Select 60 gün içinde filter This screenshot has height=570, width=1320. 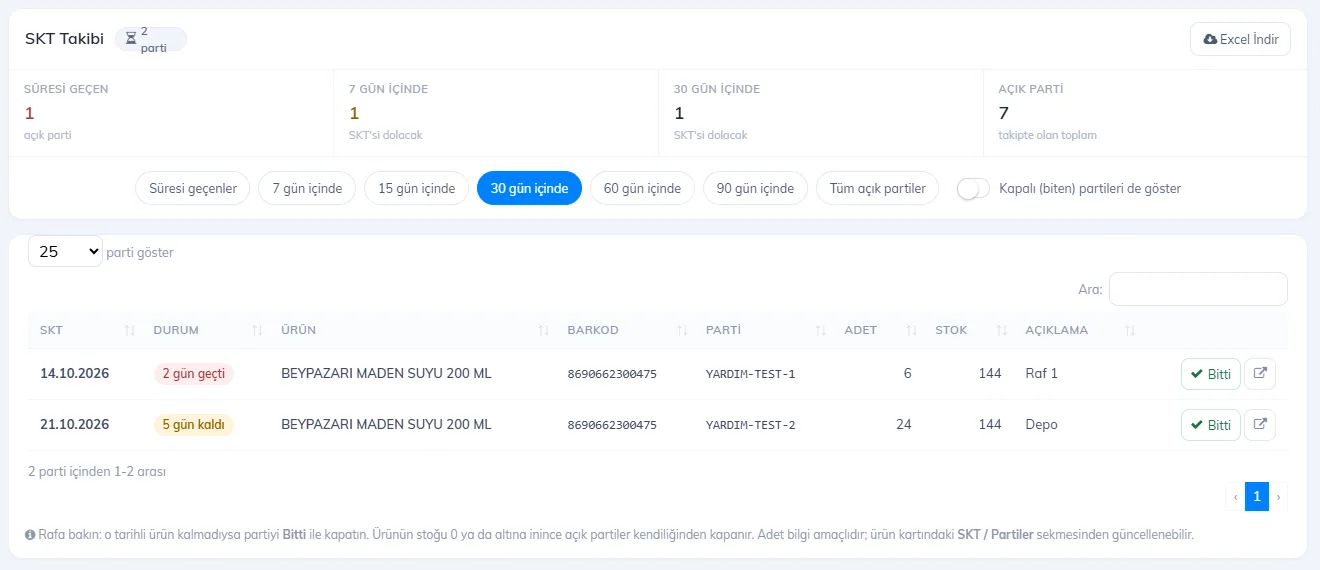(x=642, y=188)
